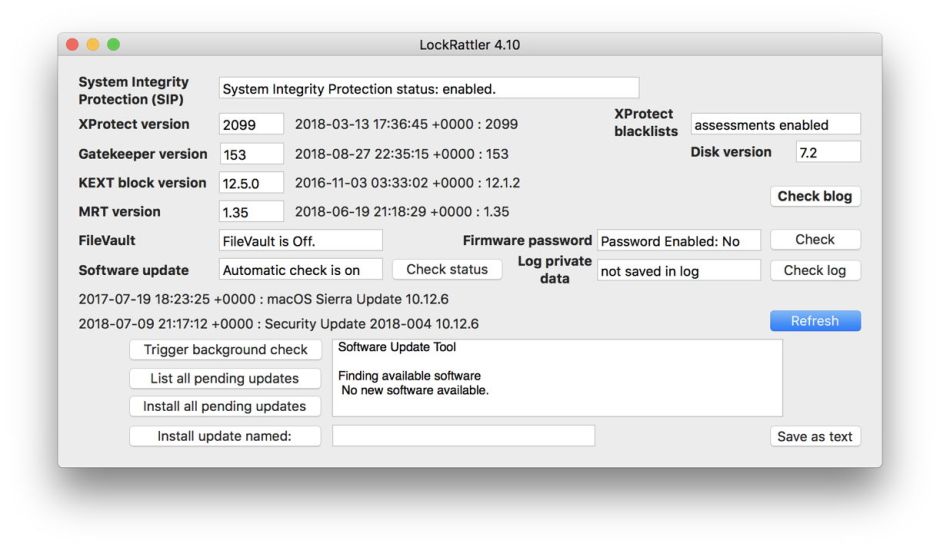Click the Save as text button
The height and width of the screenshot is (550, 940).
click(814, 436)
